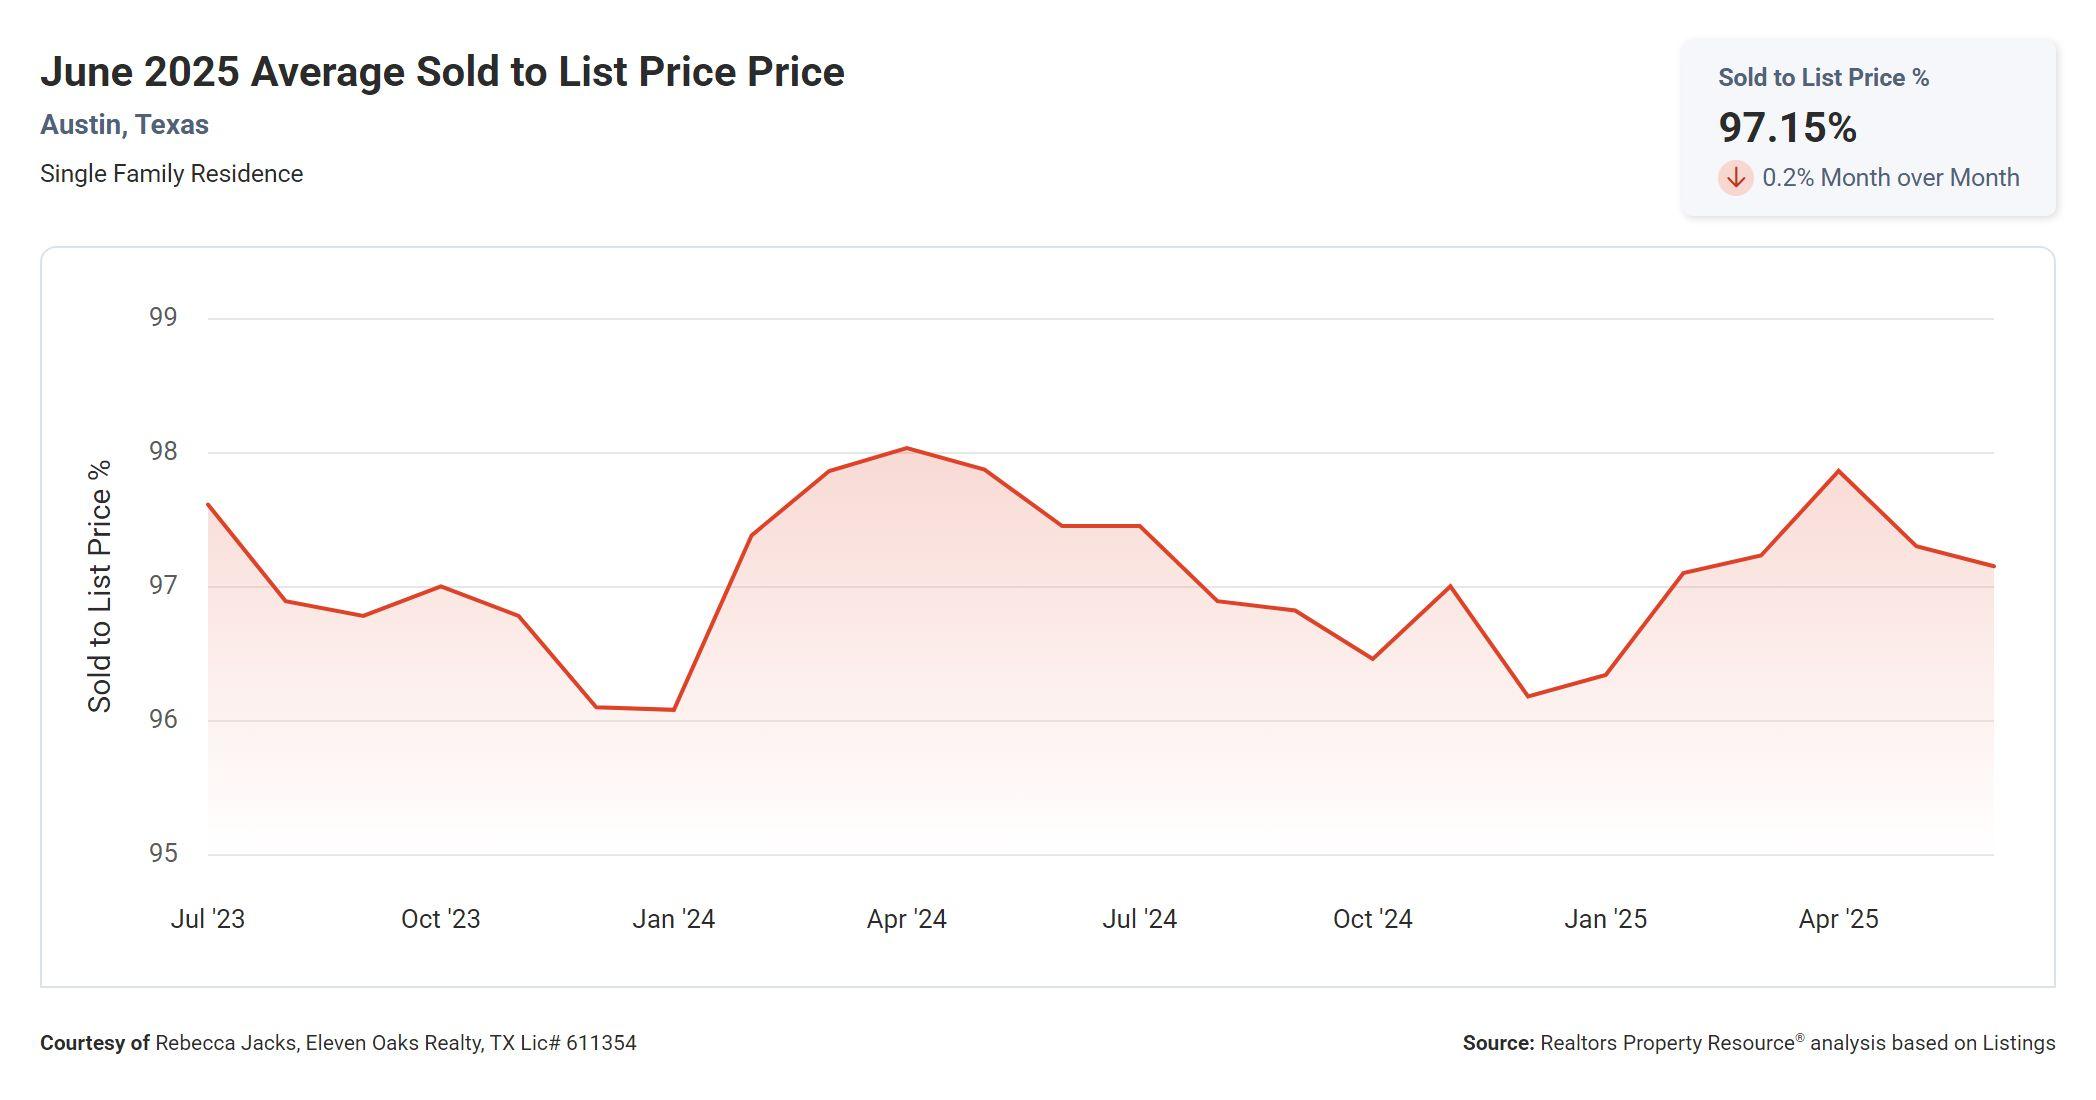The height and width of the screenshot is (1100, 2096).
Task: Click the "Jul '24" x-axis label
Action: (1139, 919)
